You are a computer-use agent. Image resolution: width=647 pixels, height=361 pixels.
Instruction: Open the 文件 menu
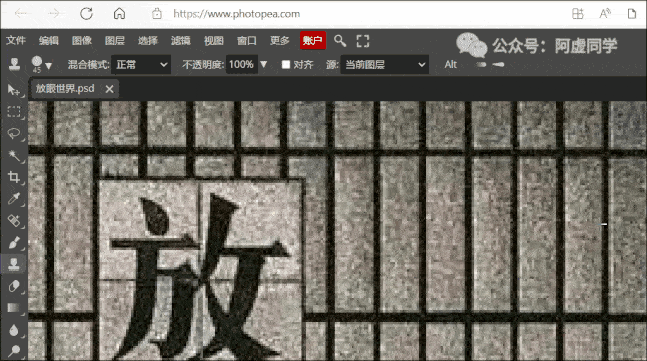coord(16,40)
